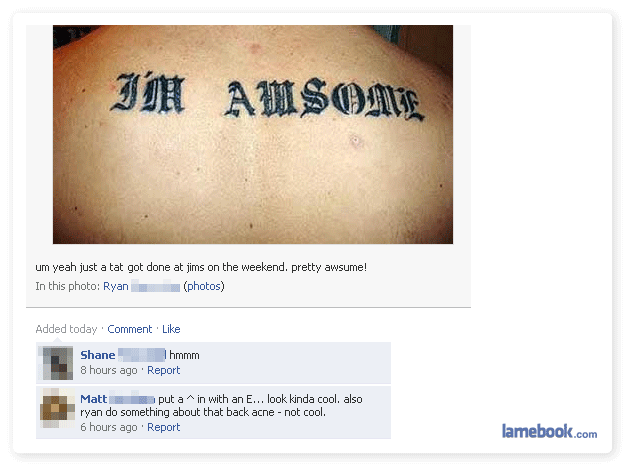Click Shane's 'hmmm' comment text
The height and width of the screenshot is (471, 630).
pyautogui.click(x=184, y=355)
